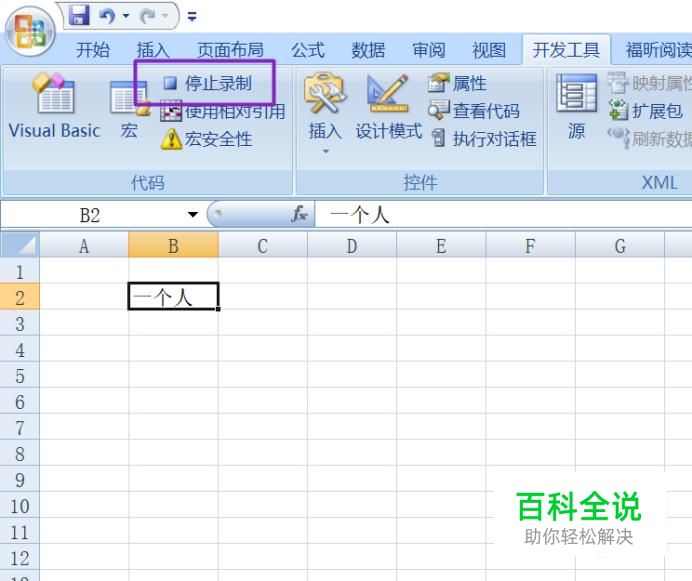The width and height of the screenshot is (692, 581).
Task: Select row 1 header
Action: 19,272
